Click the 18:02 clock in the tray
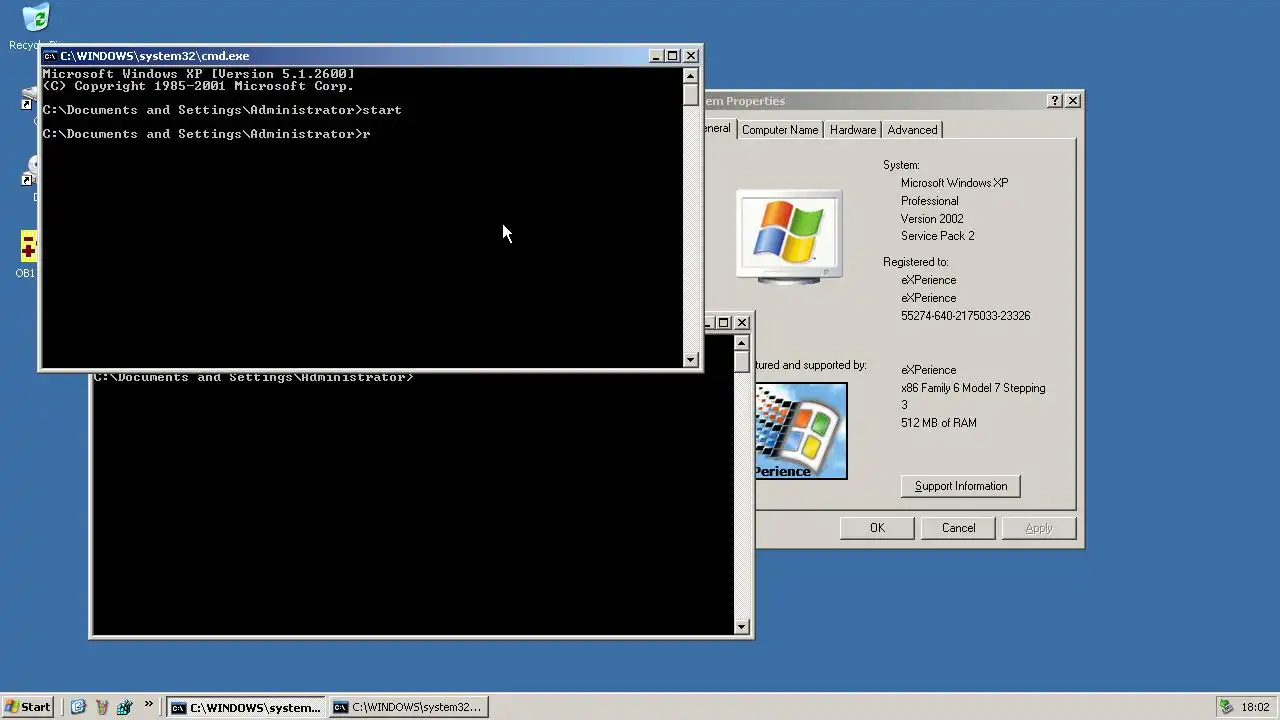This screenshot has width=1280, height=720. [1255, 707]
